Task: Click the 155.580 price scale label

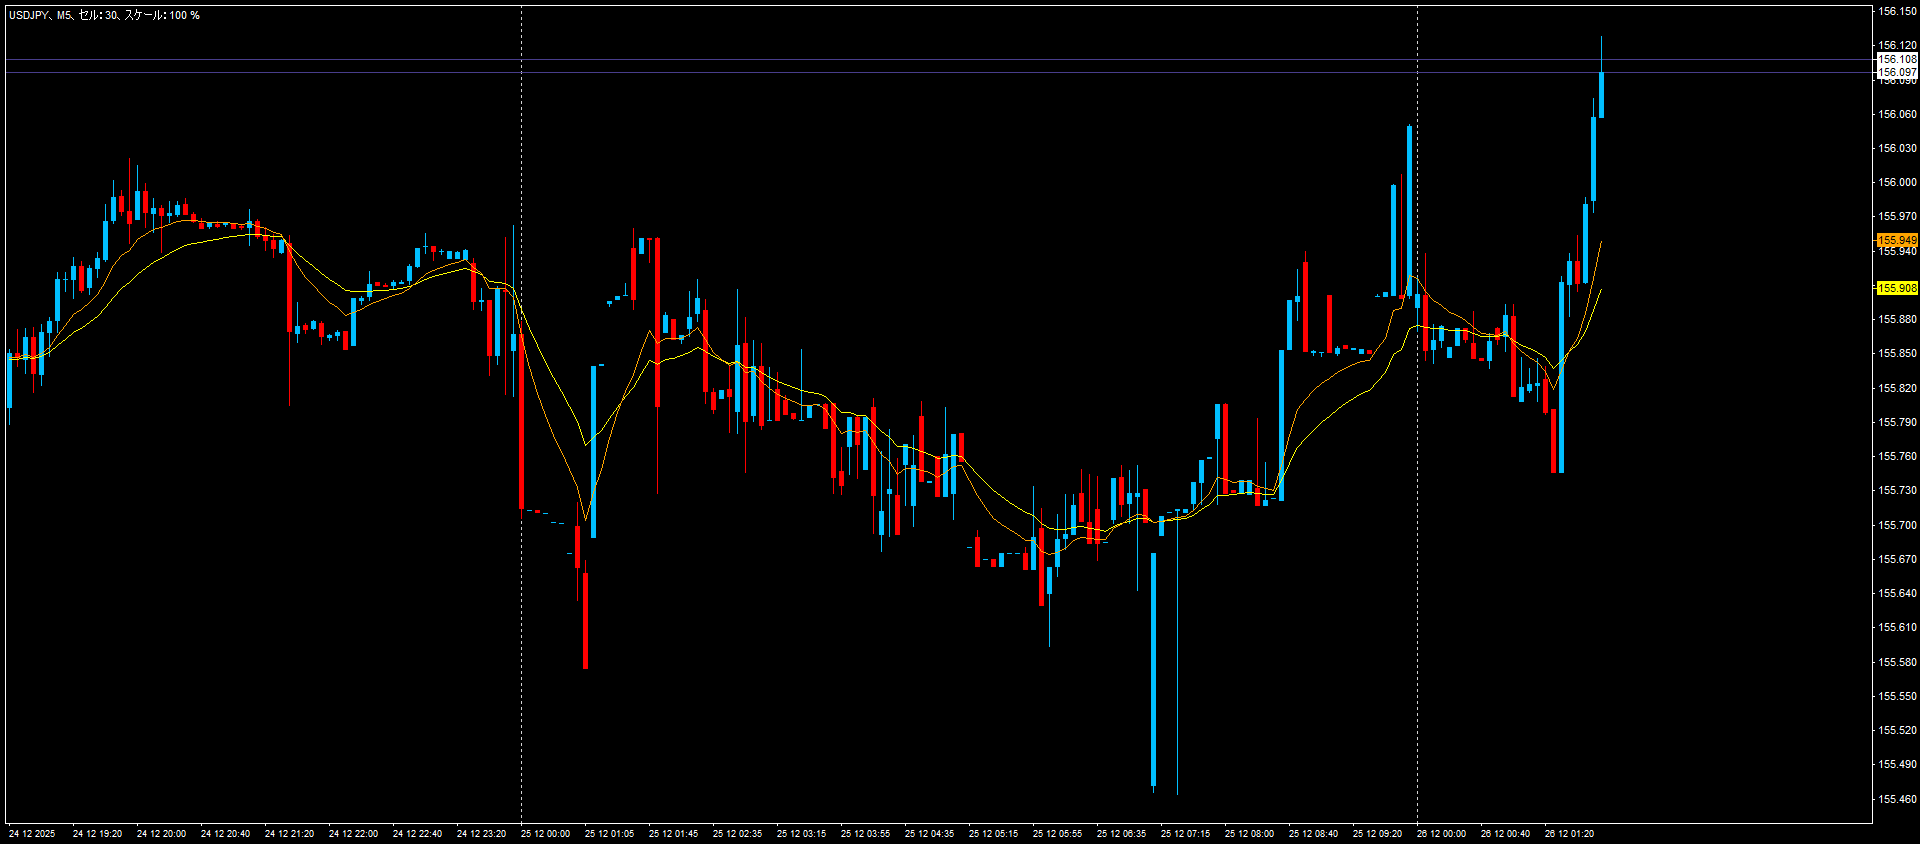Action: pyautogui.click(x=1897, y=662)
